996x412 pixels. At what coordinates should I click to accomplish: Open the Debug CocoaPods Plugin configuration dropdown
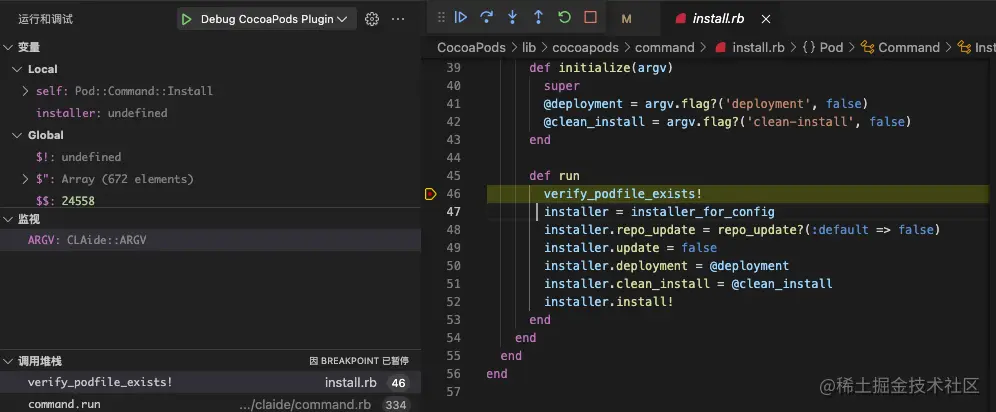[x=274, y=19]
